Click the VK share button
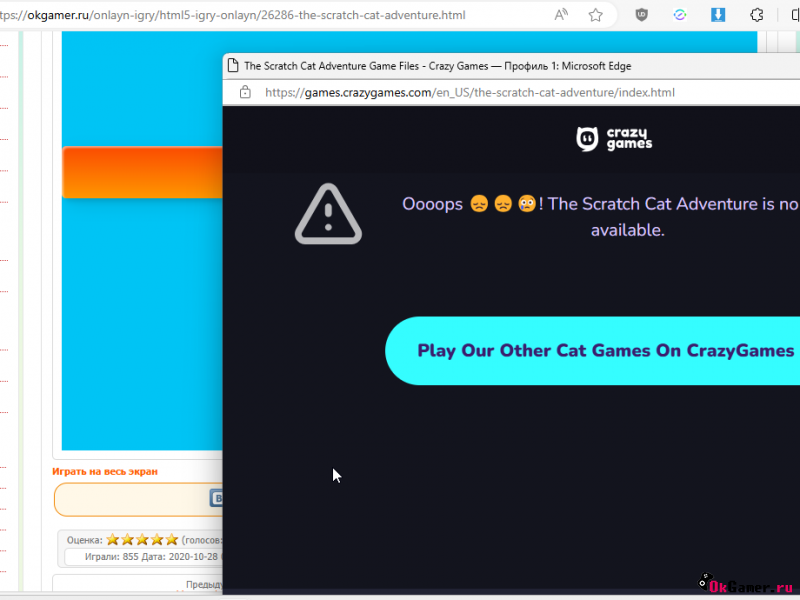Viewport: 800px width, 600px height. coord(216,498)
